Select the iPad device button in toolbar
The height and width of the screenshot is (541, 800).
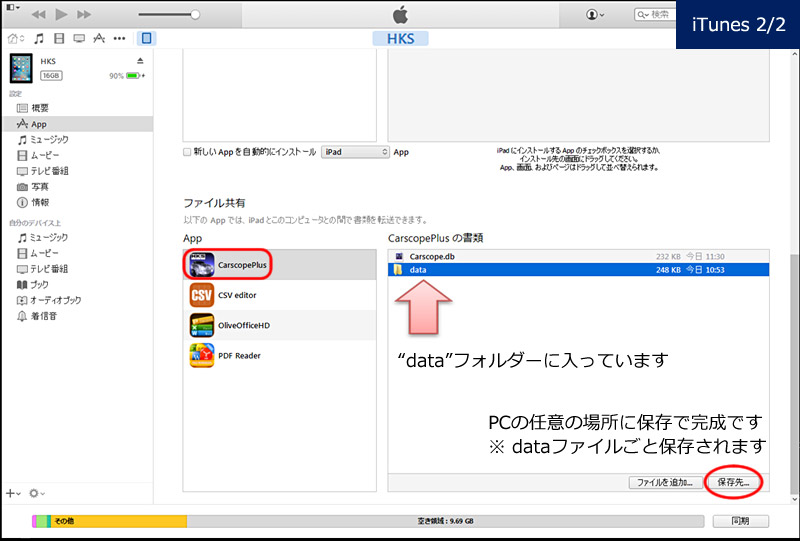point(146,38)
